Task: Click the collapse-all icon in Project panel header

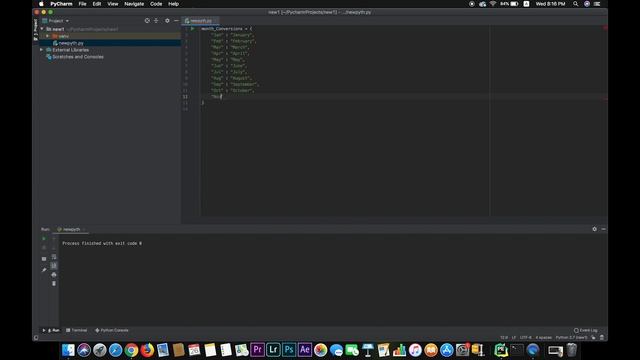Action: [156, 20]
